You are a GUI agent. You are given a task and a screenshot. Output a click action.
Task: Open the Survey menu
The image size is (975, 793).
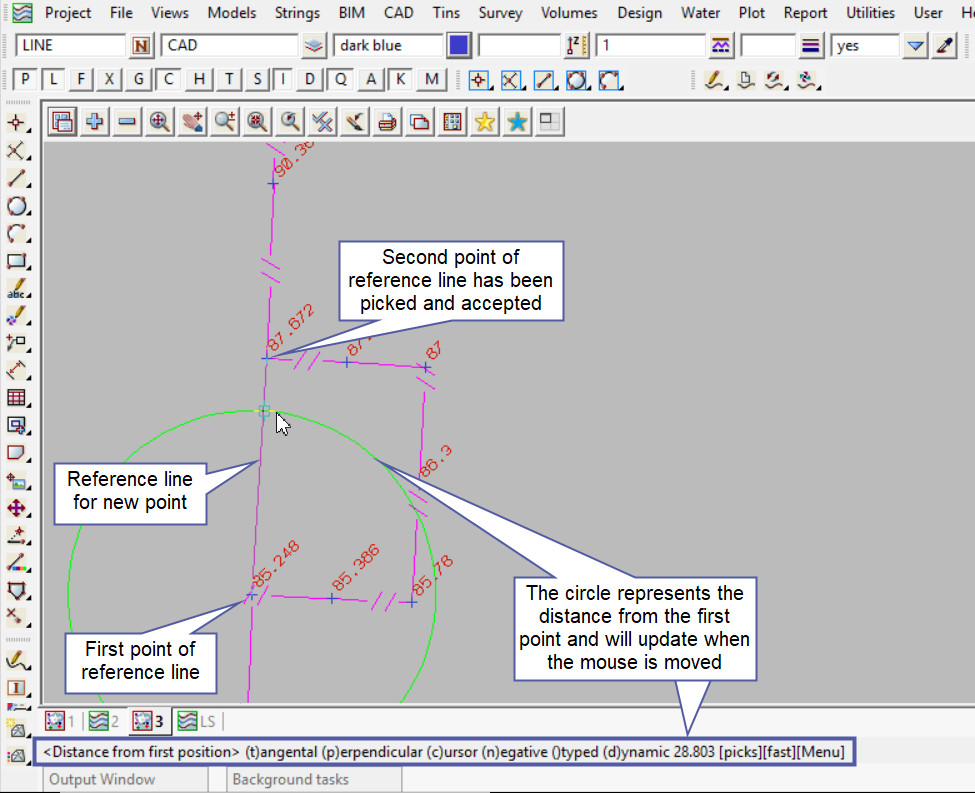(x=500, y=13)
